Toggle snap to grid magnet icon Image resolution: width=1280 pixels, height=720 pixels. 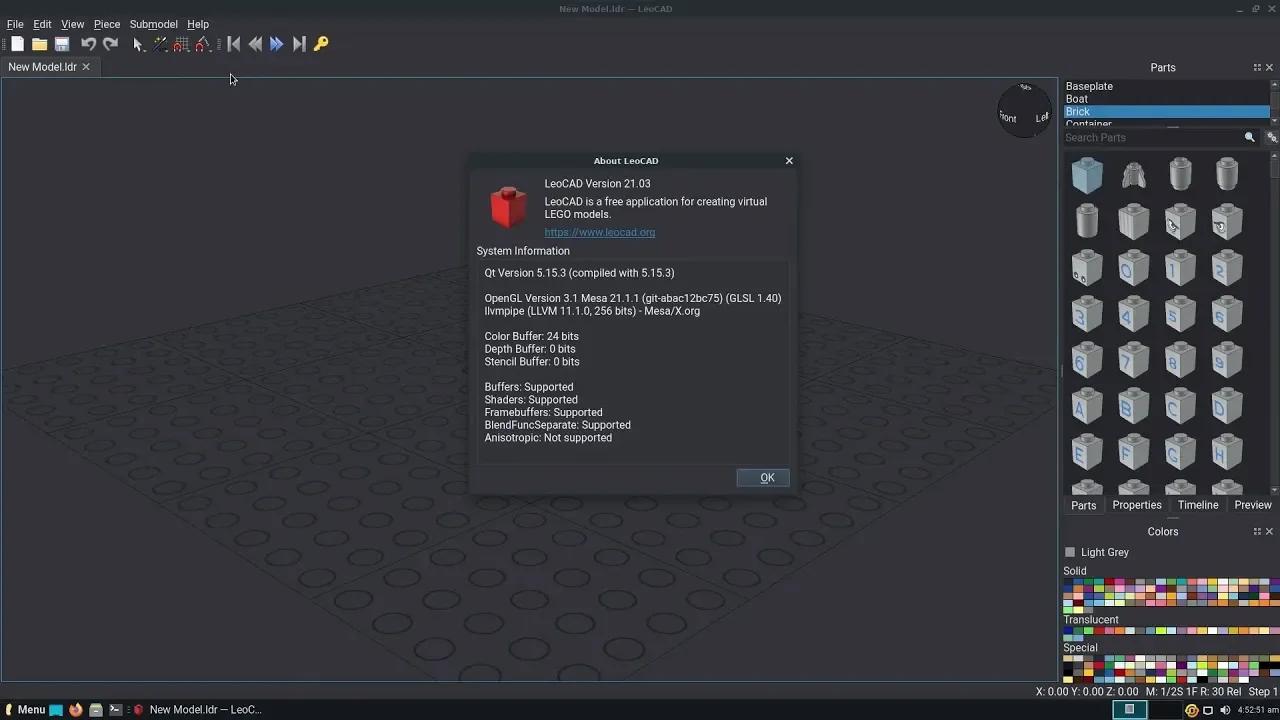click(x=181, y=43)
